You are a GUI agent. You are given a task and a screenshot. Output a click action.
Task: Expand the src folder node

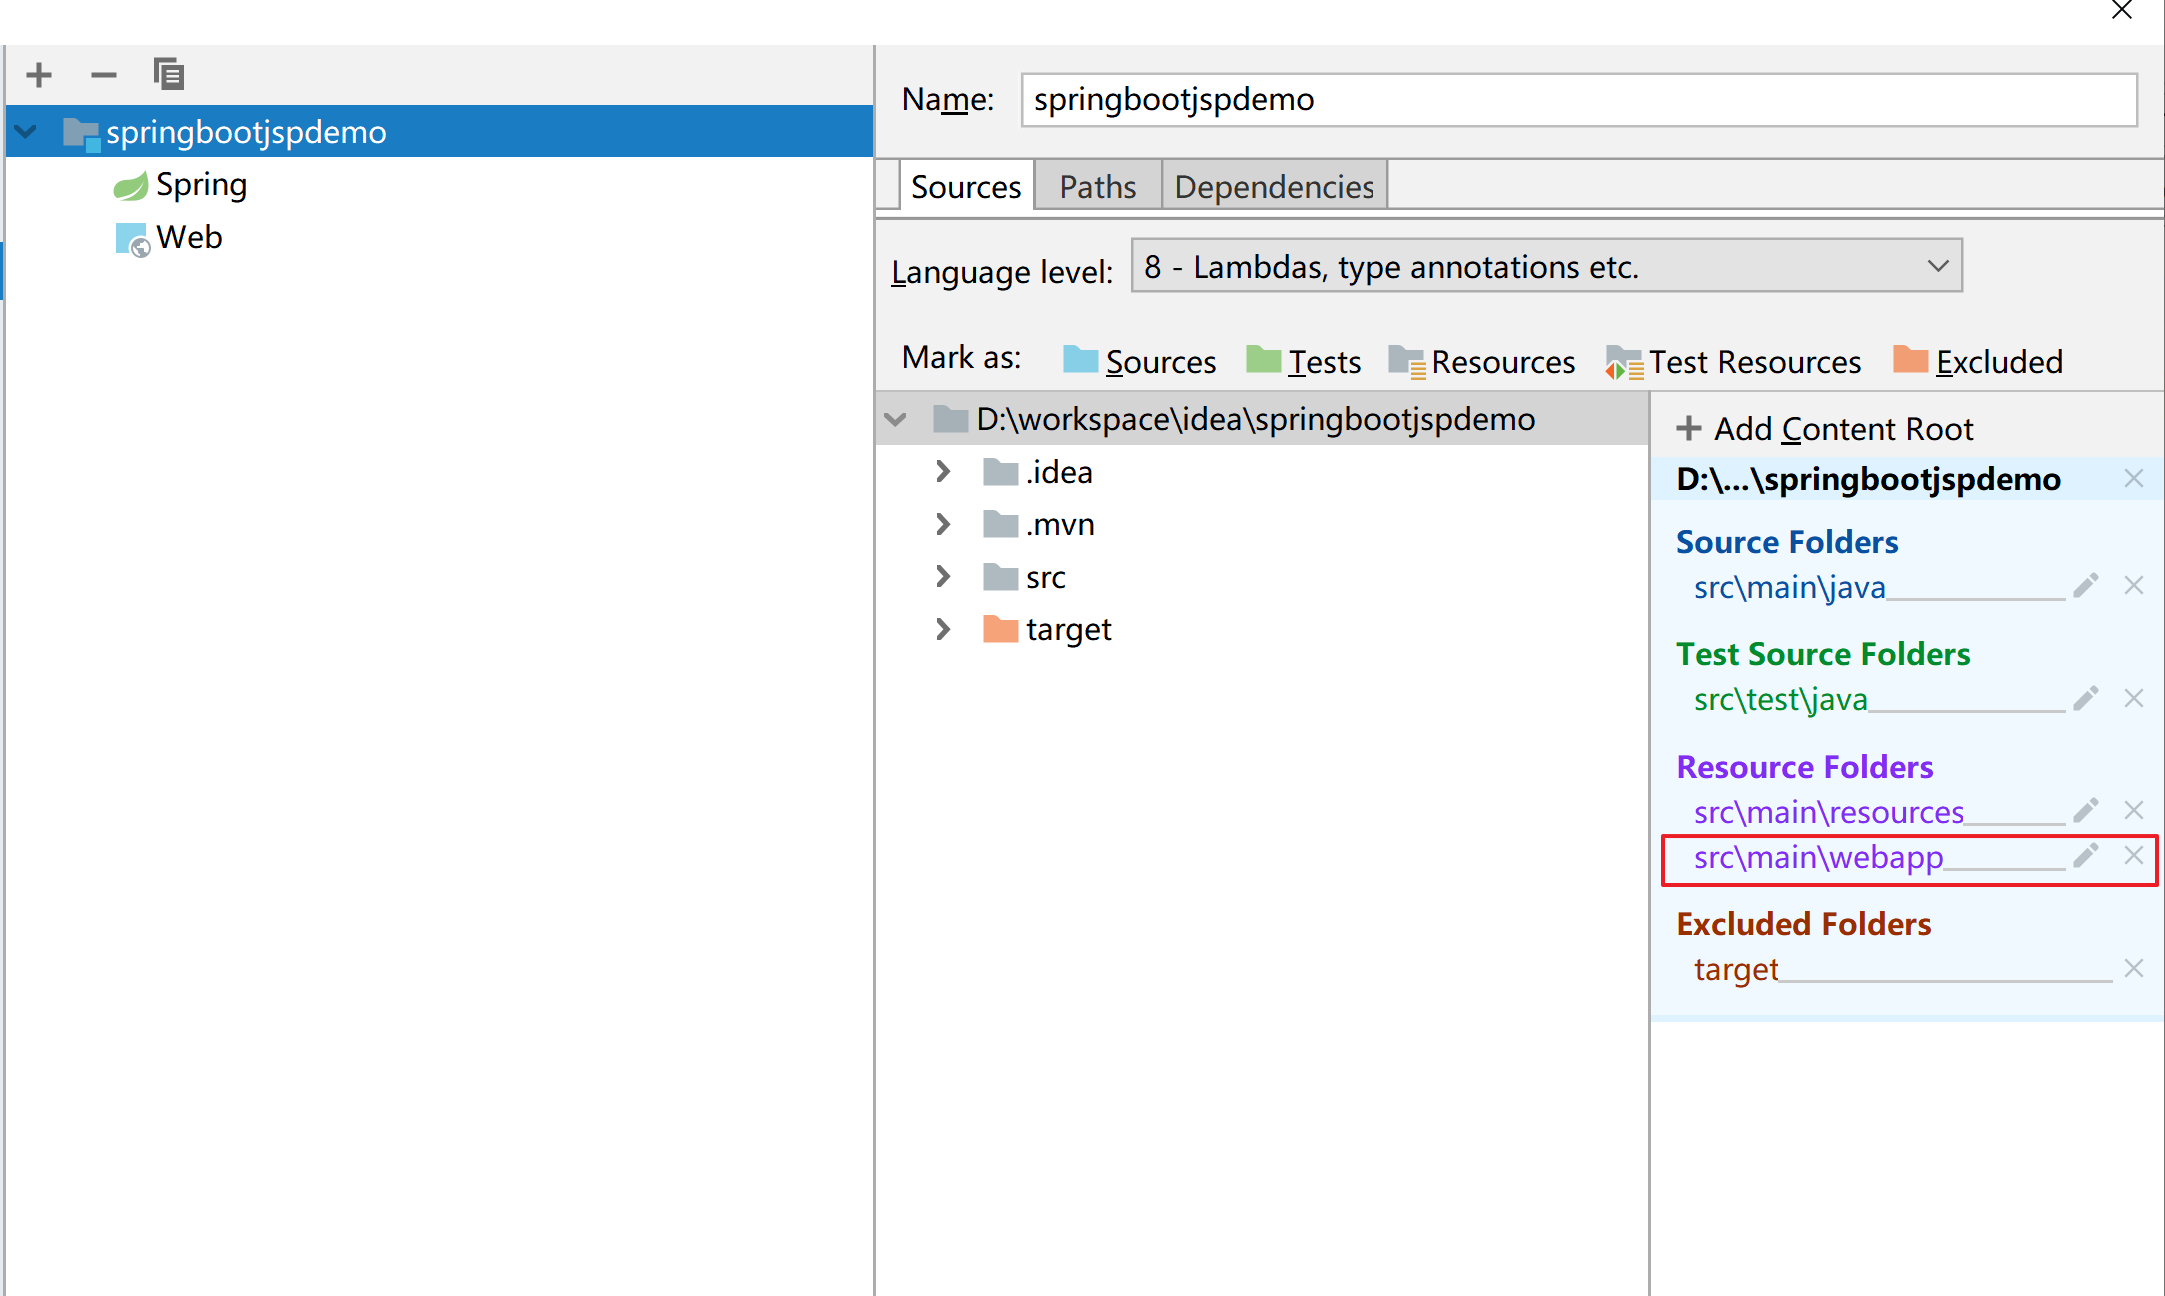click(943, 577)
